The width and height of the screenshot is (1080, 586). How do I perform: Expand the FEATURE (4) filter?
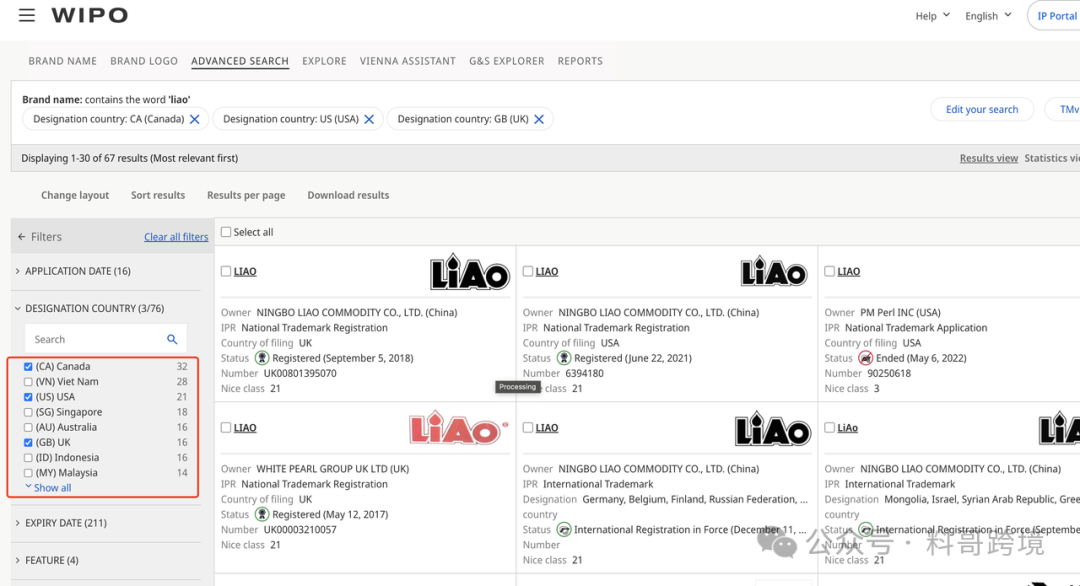[47, 560]
